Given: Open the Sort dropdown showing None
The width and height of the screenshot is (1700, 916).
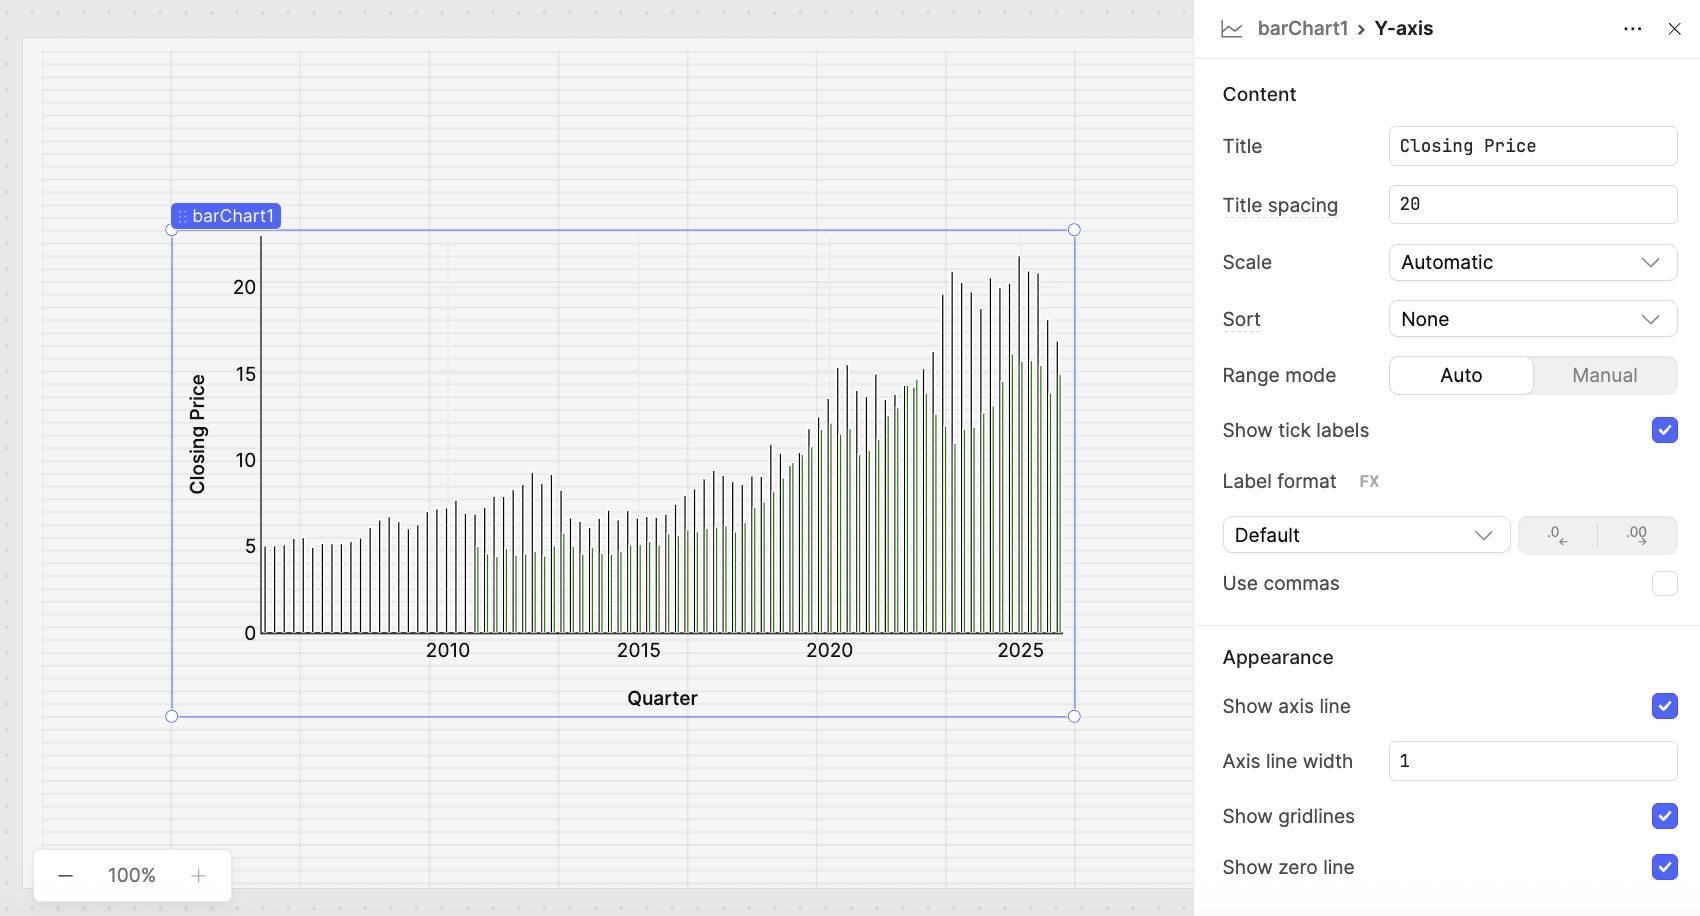Looking at the screenshot, I should pyautogui.click(x=1532, y=318).
